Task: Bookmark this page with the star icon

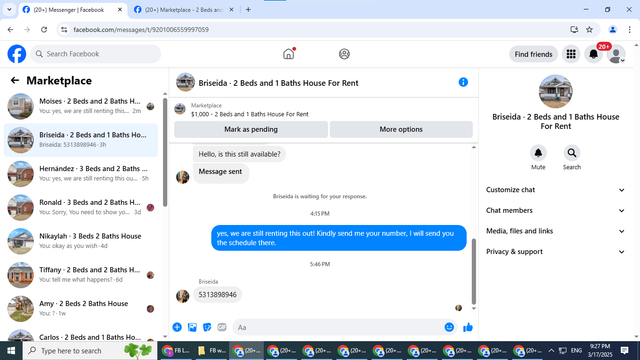Action: click(589, 29)
